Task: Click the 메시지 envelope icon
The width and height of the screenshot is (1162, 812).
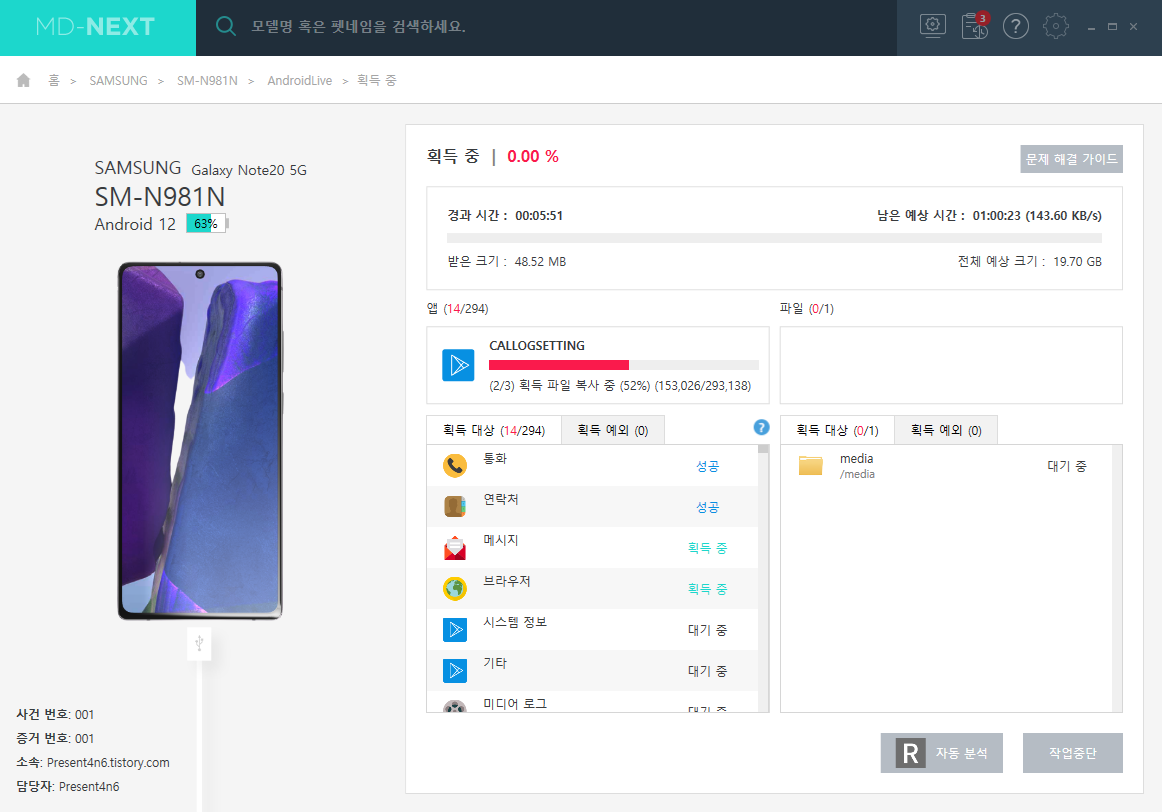Action: point(455,548)
